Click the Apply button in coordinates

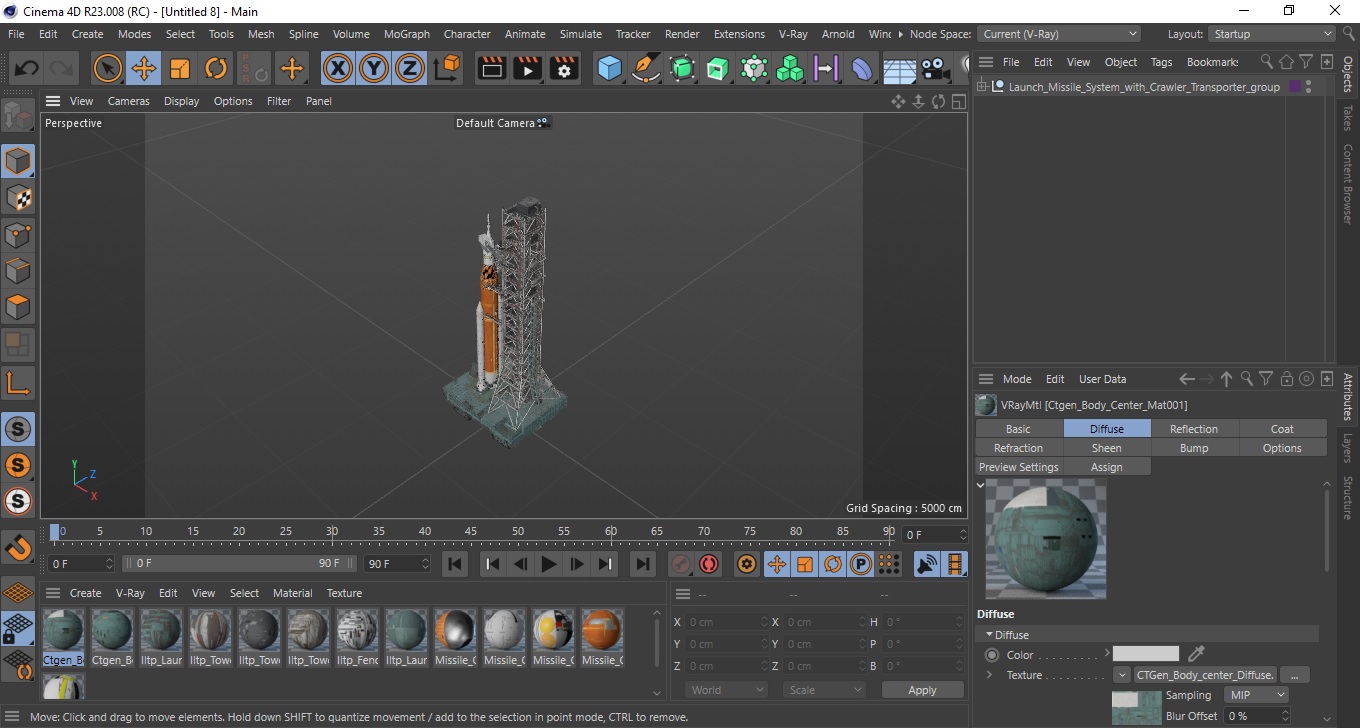[922, 690]
